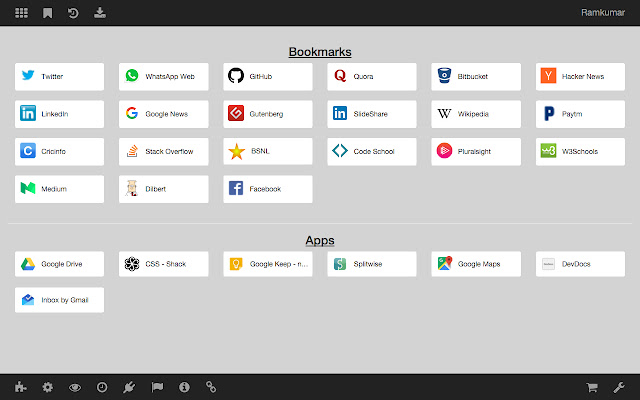Click the W3Schools green icon
This screenshot has height=400, width=640.
[548, 151]
